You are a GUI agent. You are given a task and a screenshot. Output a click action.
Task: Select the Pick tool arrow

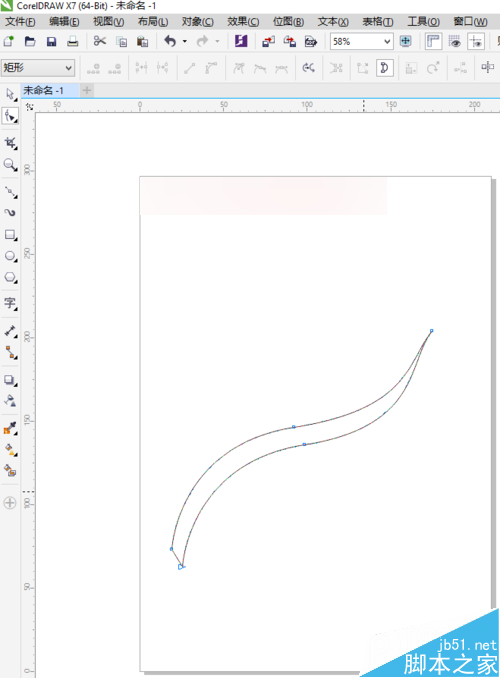pos(10,94)
